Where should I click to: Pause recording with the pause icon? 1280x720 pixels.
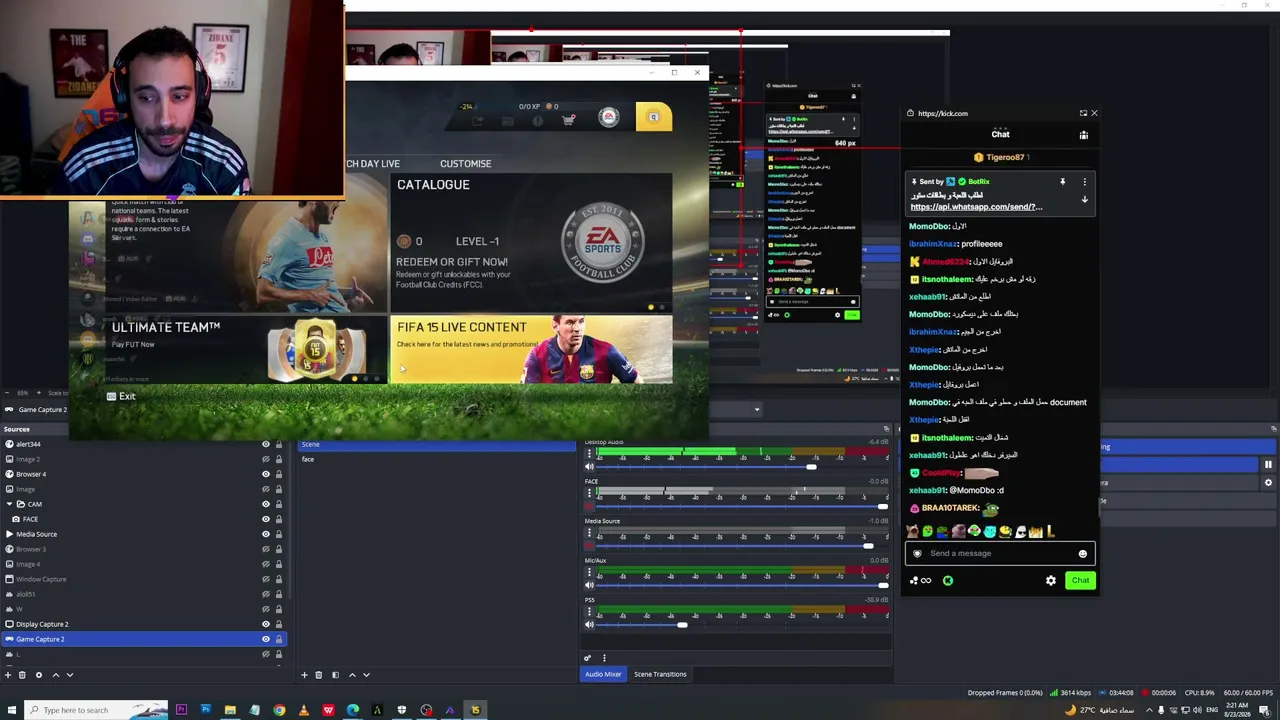1268,465
